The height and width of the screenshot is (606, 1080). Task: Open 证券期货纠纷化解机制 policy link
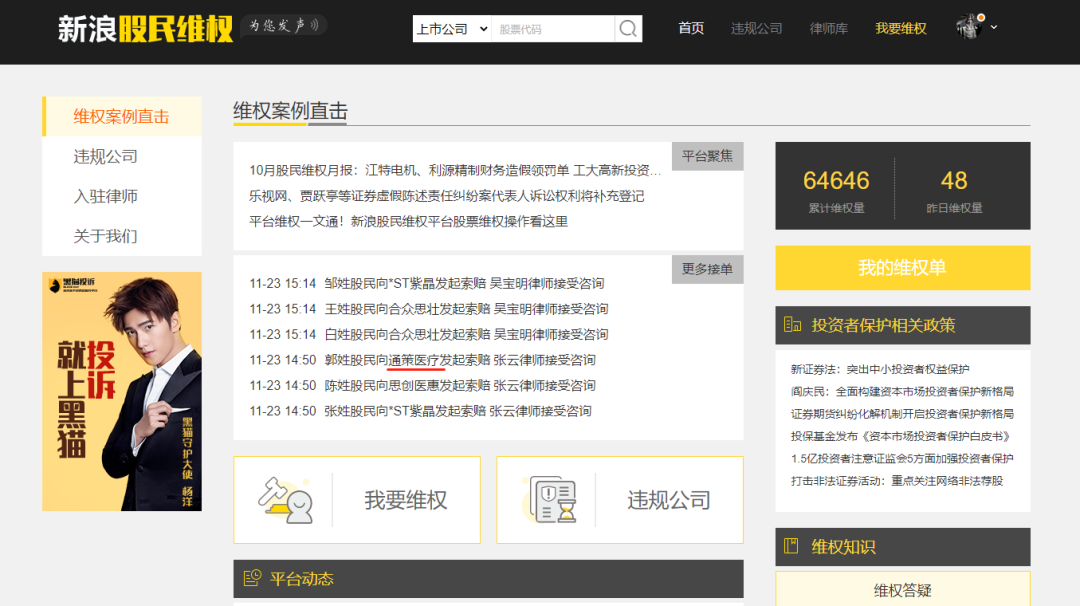tap(902, 414)
